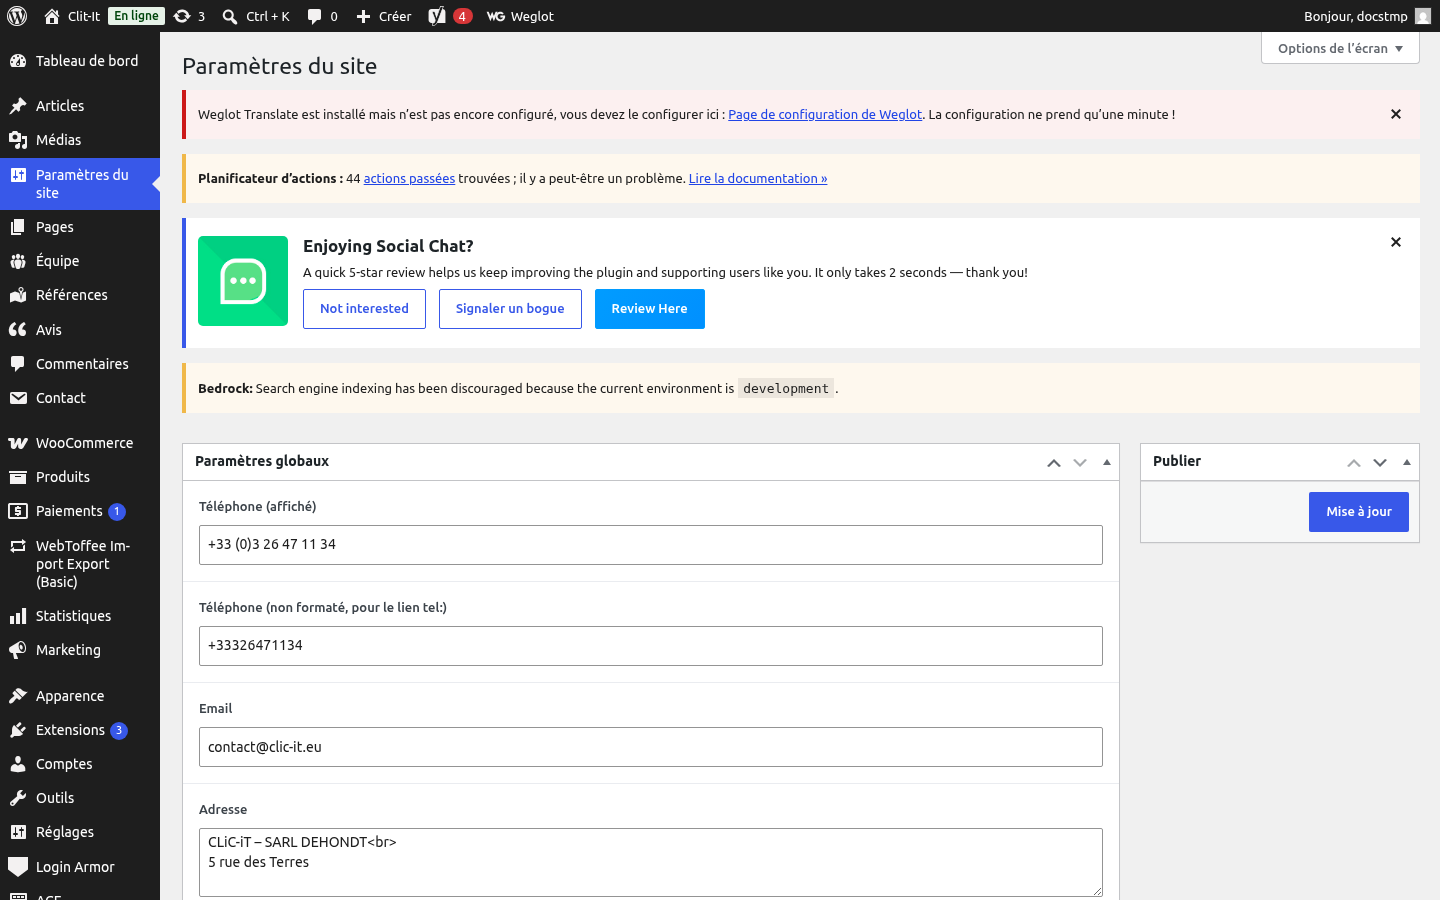Dismiss the Weglot configuration notice
The image size is (1440, 900).
tap(1396, 114)
